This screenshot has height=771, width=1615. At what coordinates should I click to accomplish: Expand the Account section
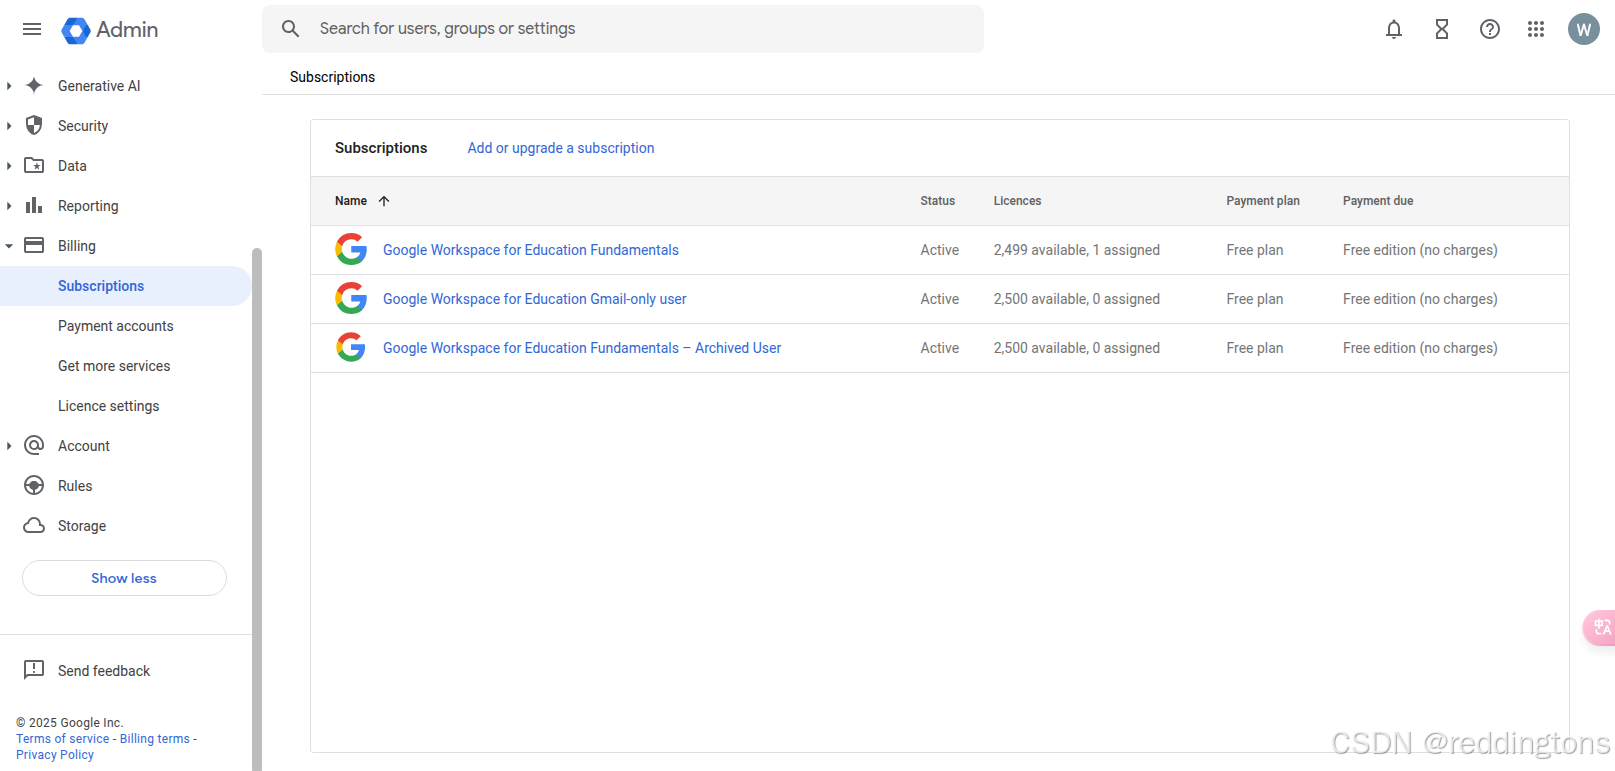9,446
